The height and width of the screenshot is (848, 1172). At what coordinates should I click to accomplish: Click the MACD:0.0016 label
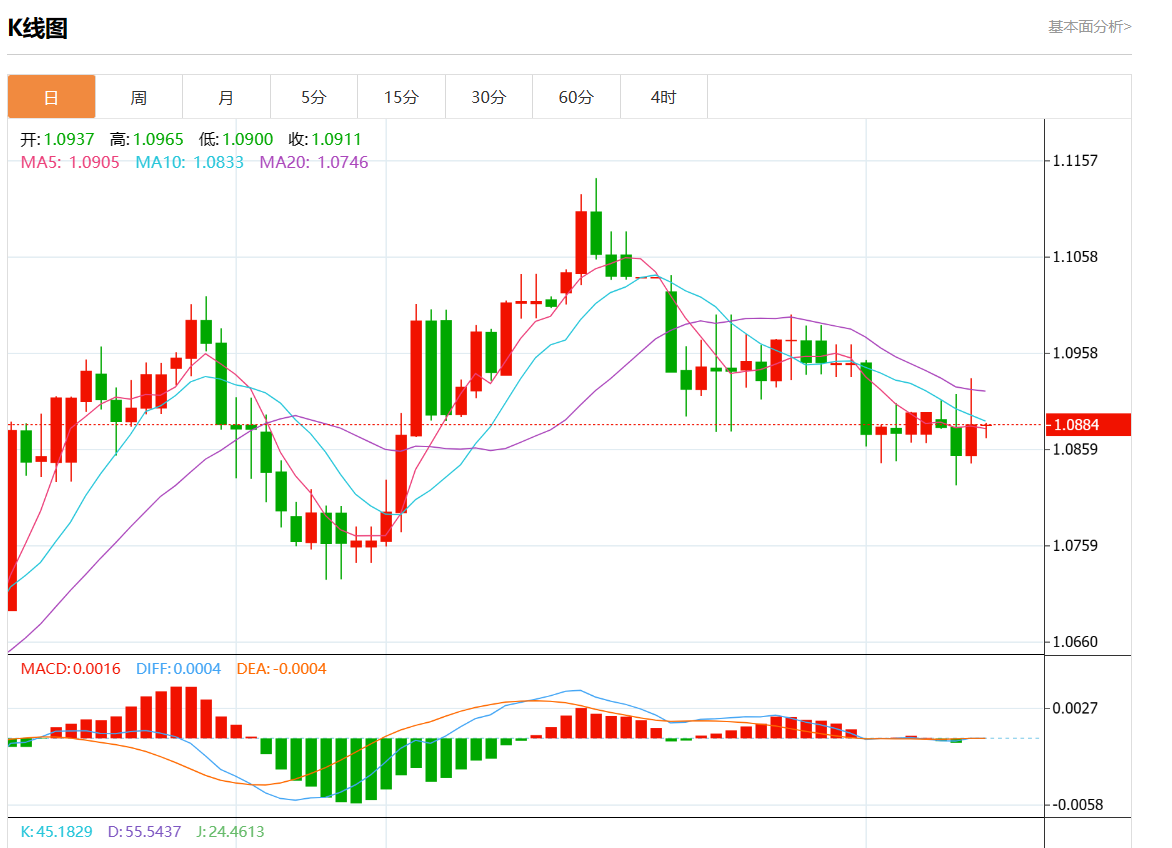click(70, 669)
